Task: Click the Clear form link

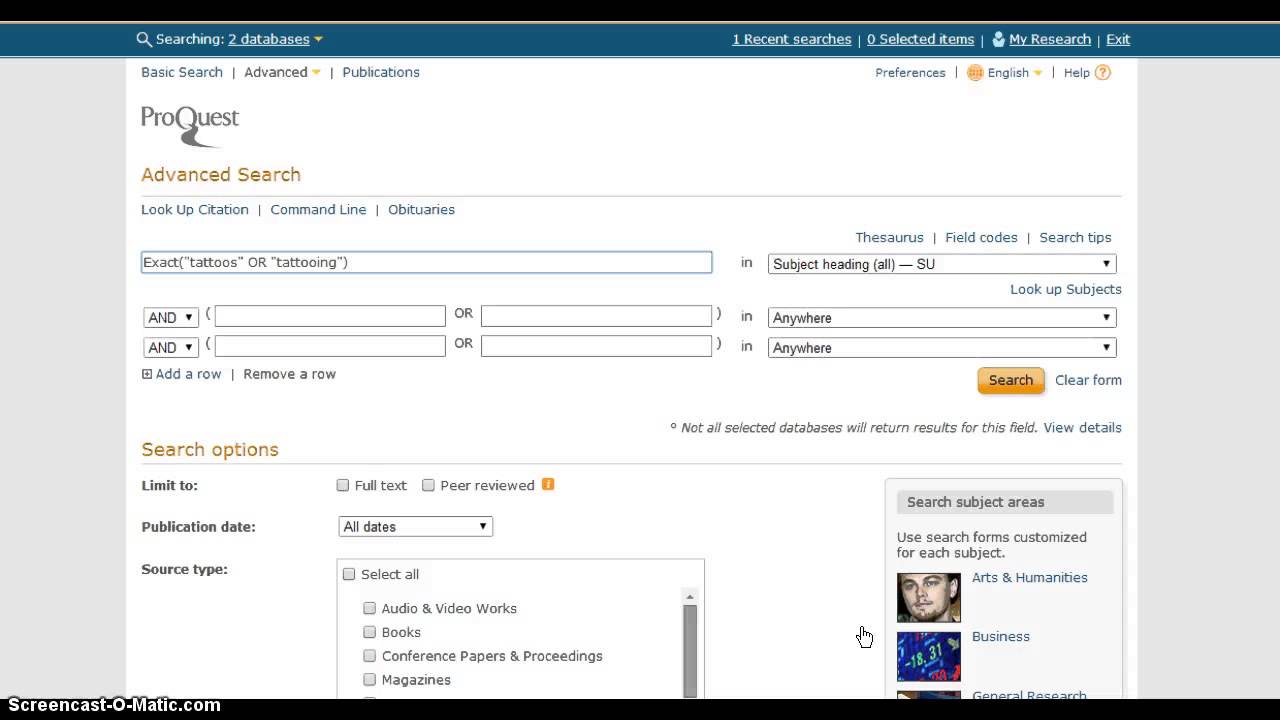Action: tap(1088, 380)
